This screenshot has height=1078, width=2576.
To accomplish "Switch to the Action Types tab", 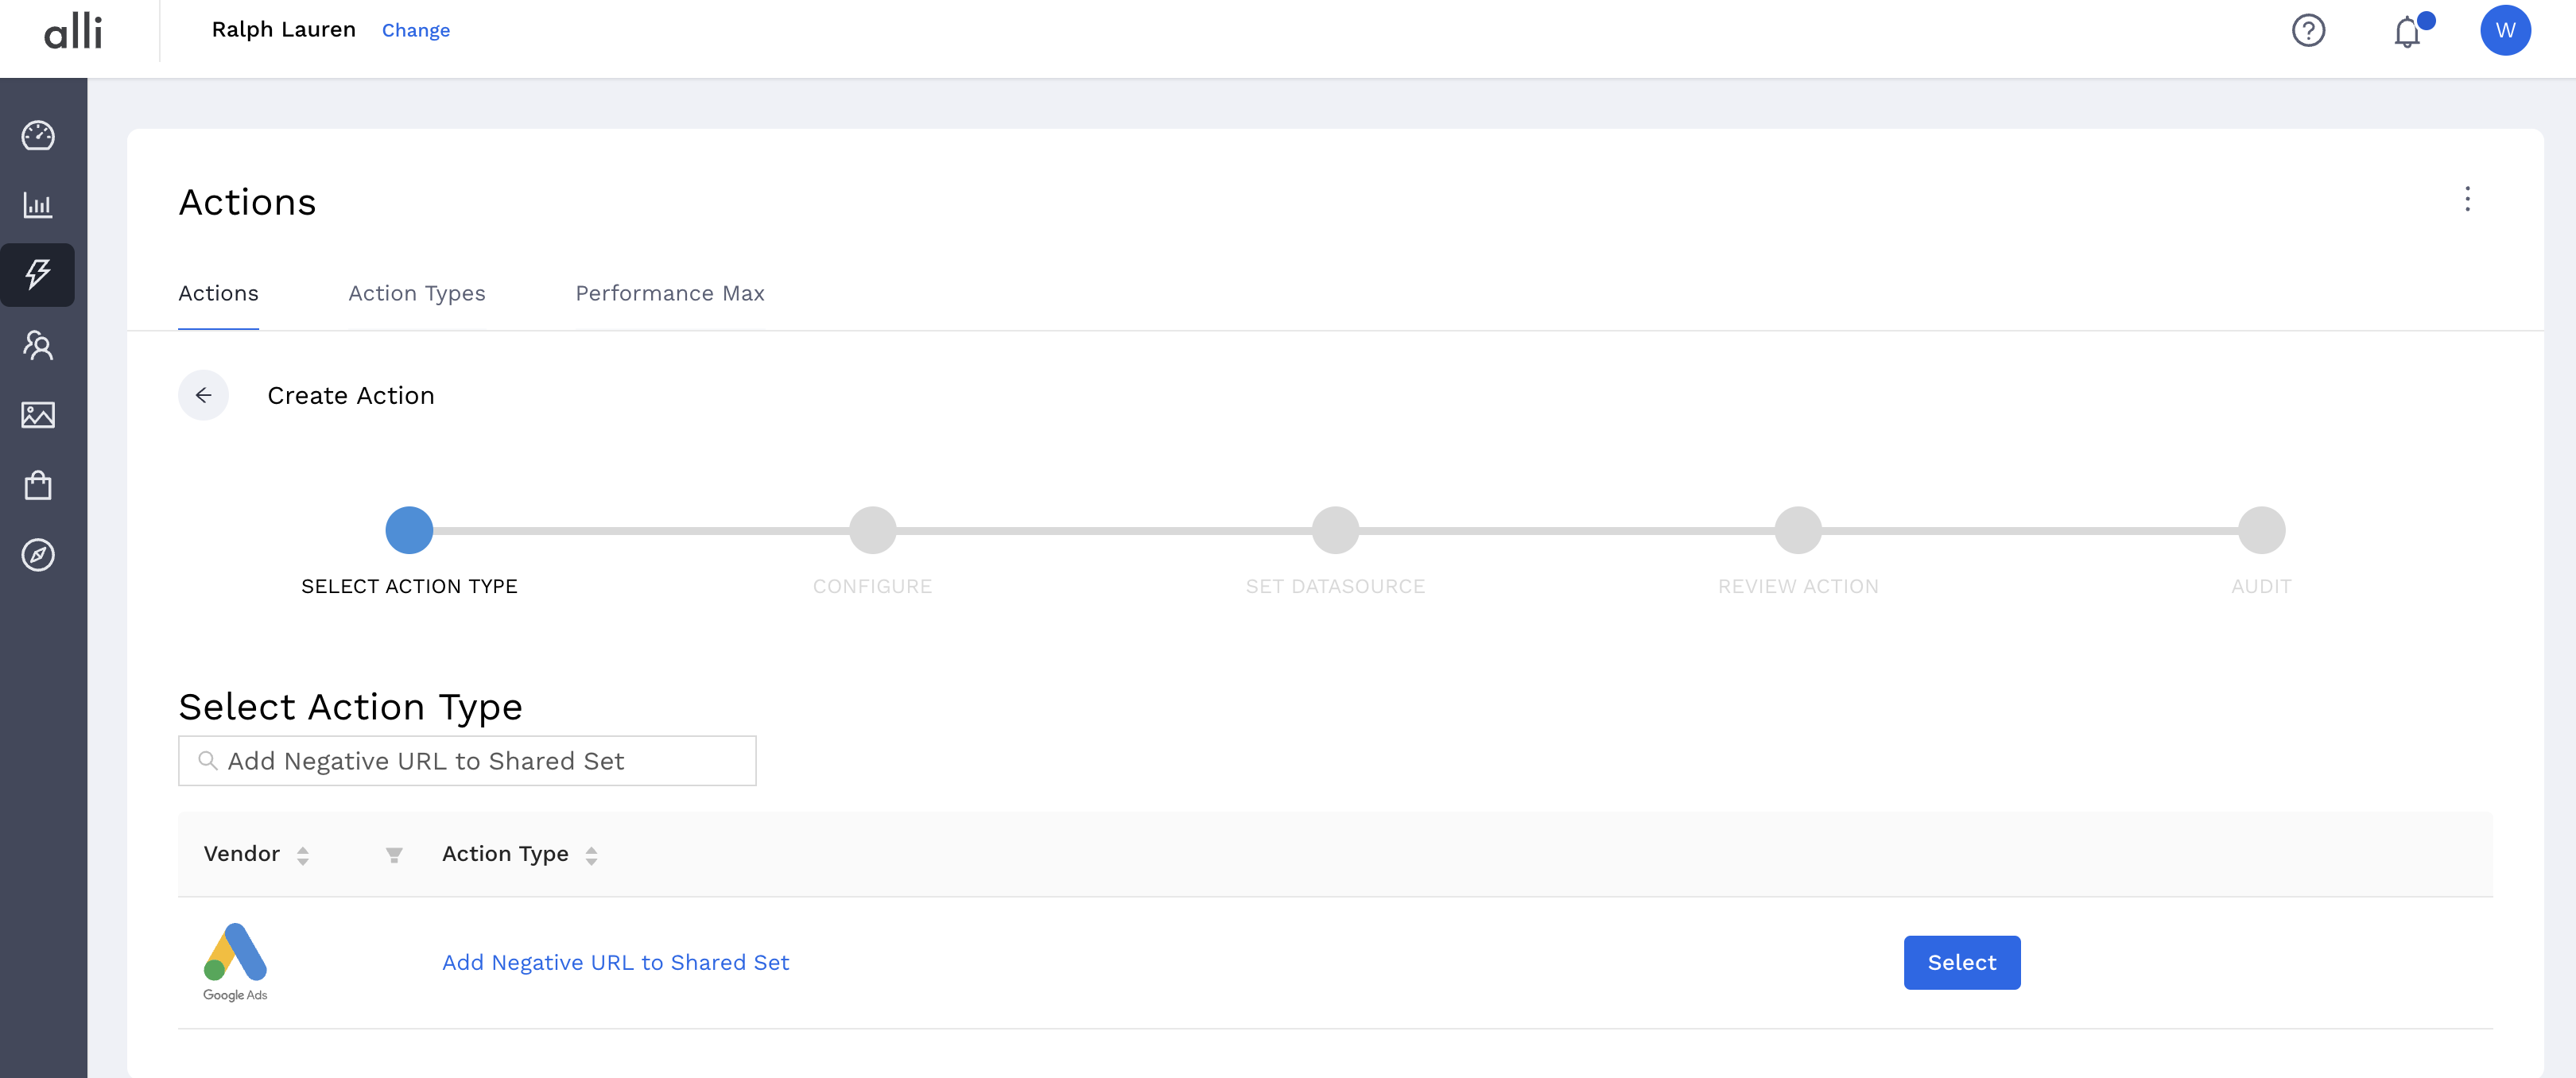I will pos(417,294).
